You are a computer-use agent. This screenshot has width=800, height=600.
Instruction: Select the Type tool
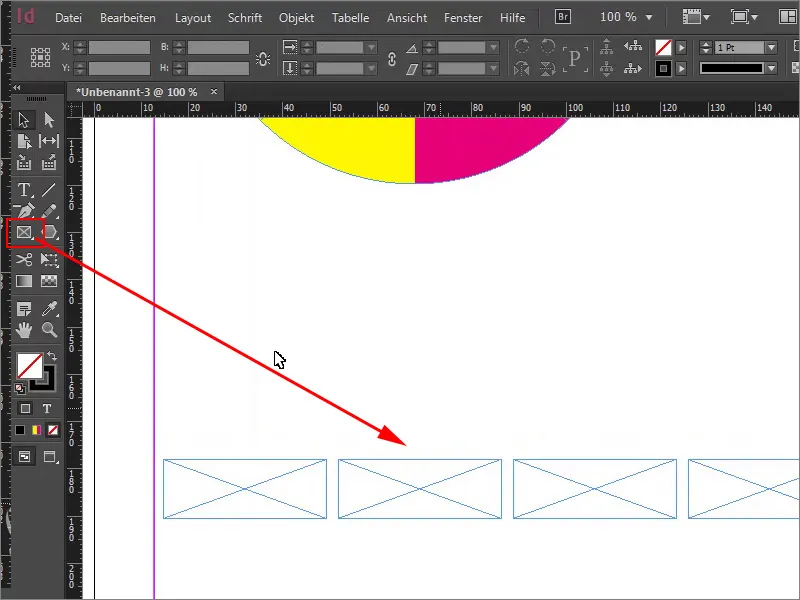tap(23, 190)
